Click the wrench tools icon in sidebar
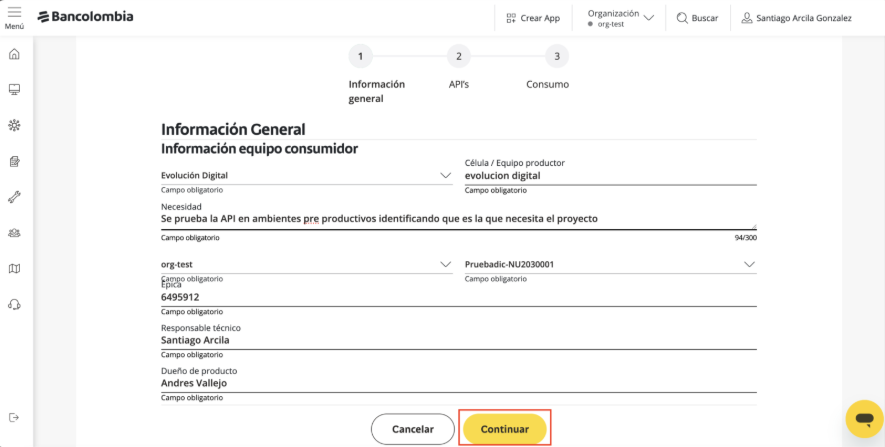The width and height of the screenshot is (885, 447). pos(14,197)
